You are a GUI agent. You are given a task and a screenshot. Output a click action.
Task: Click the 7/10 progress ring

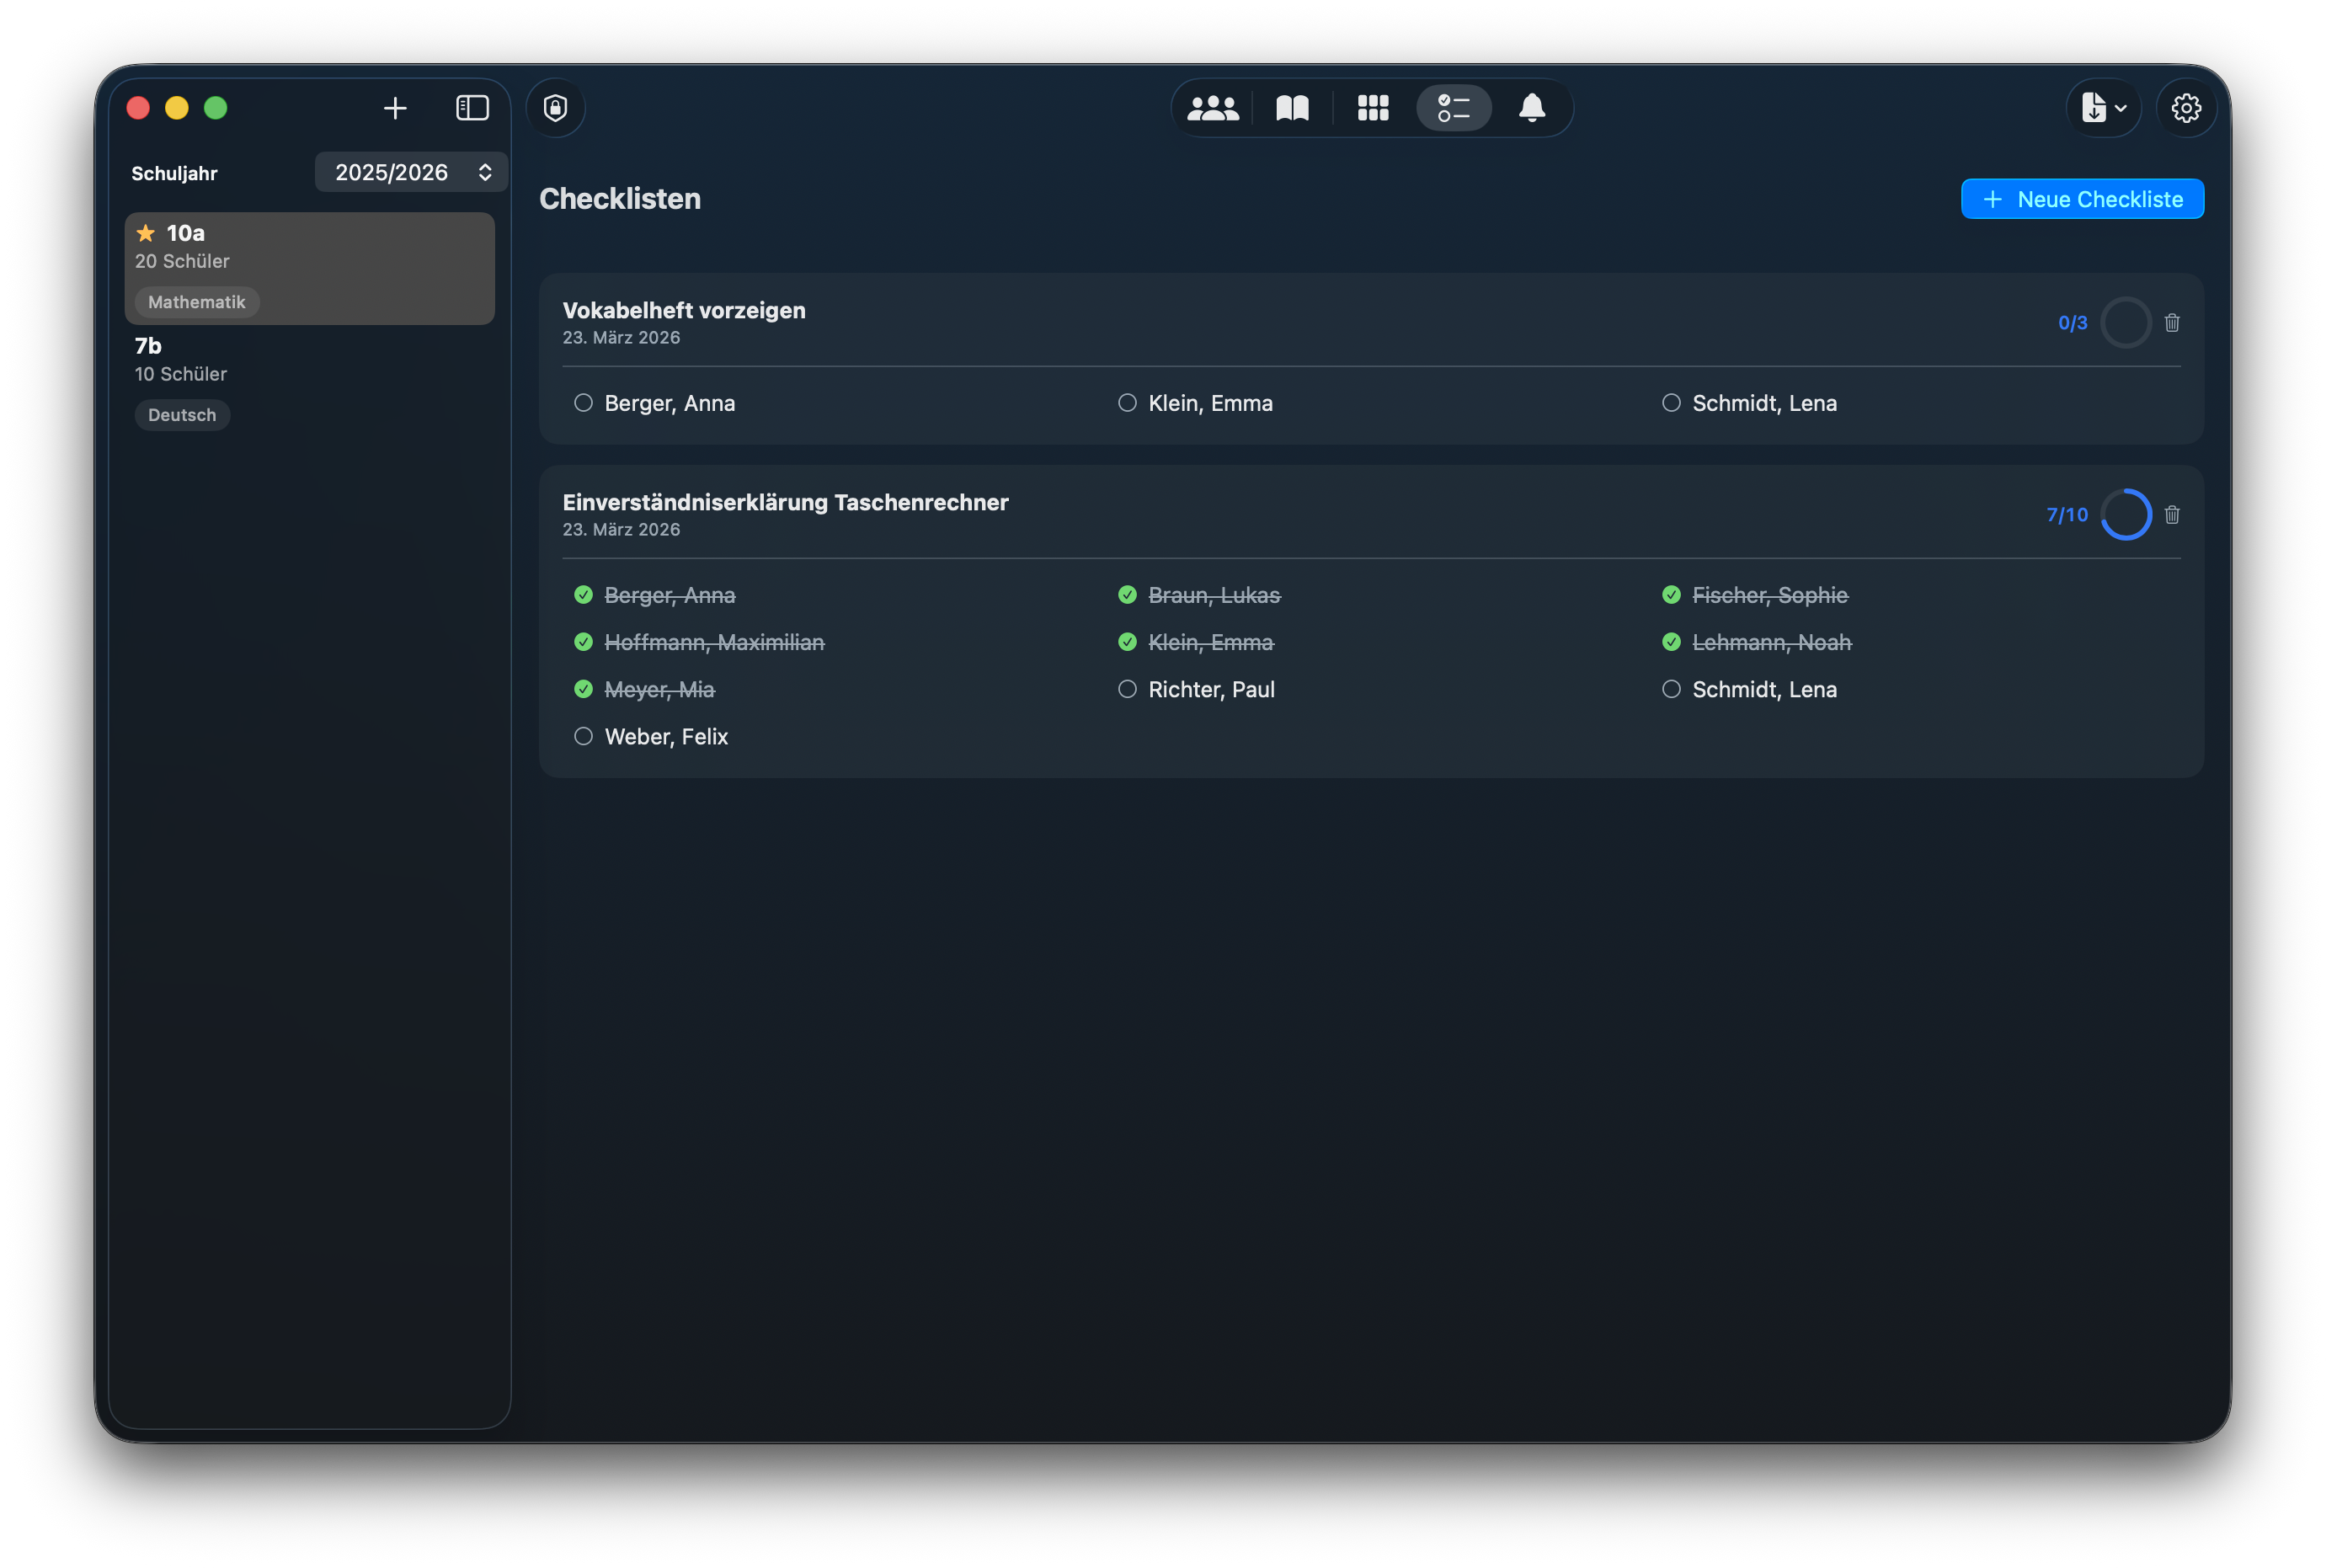click(2125, 515)
